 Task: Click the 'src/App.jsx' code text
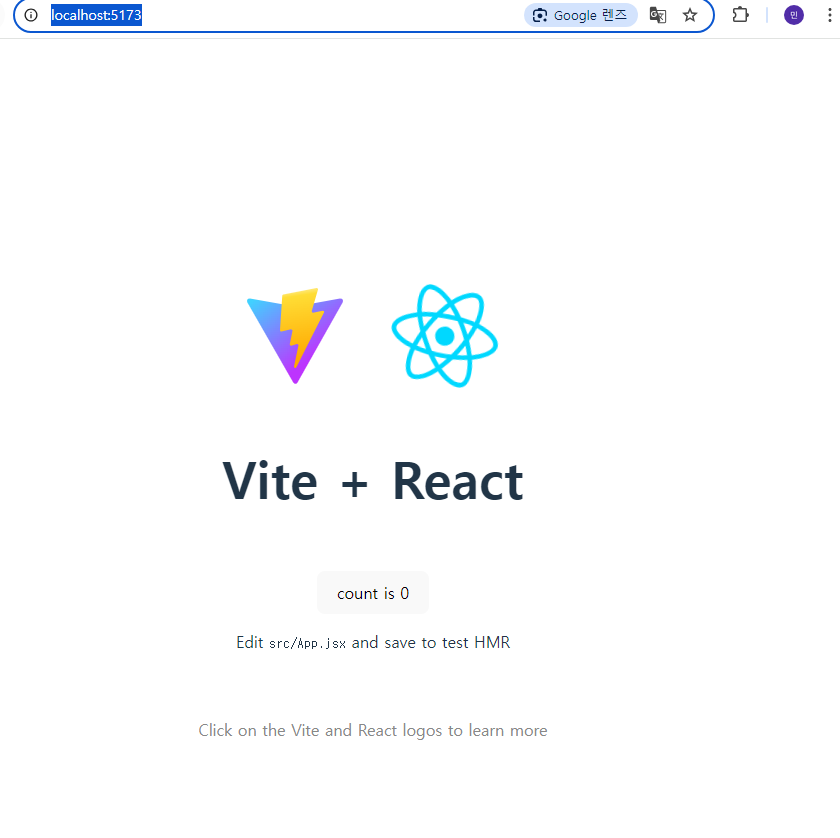click(308, 643)
